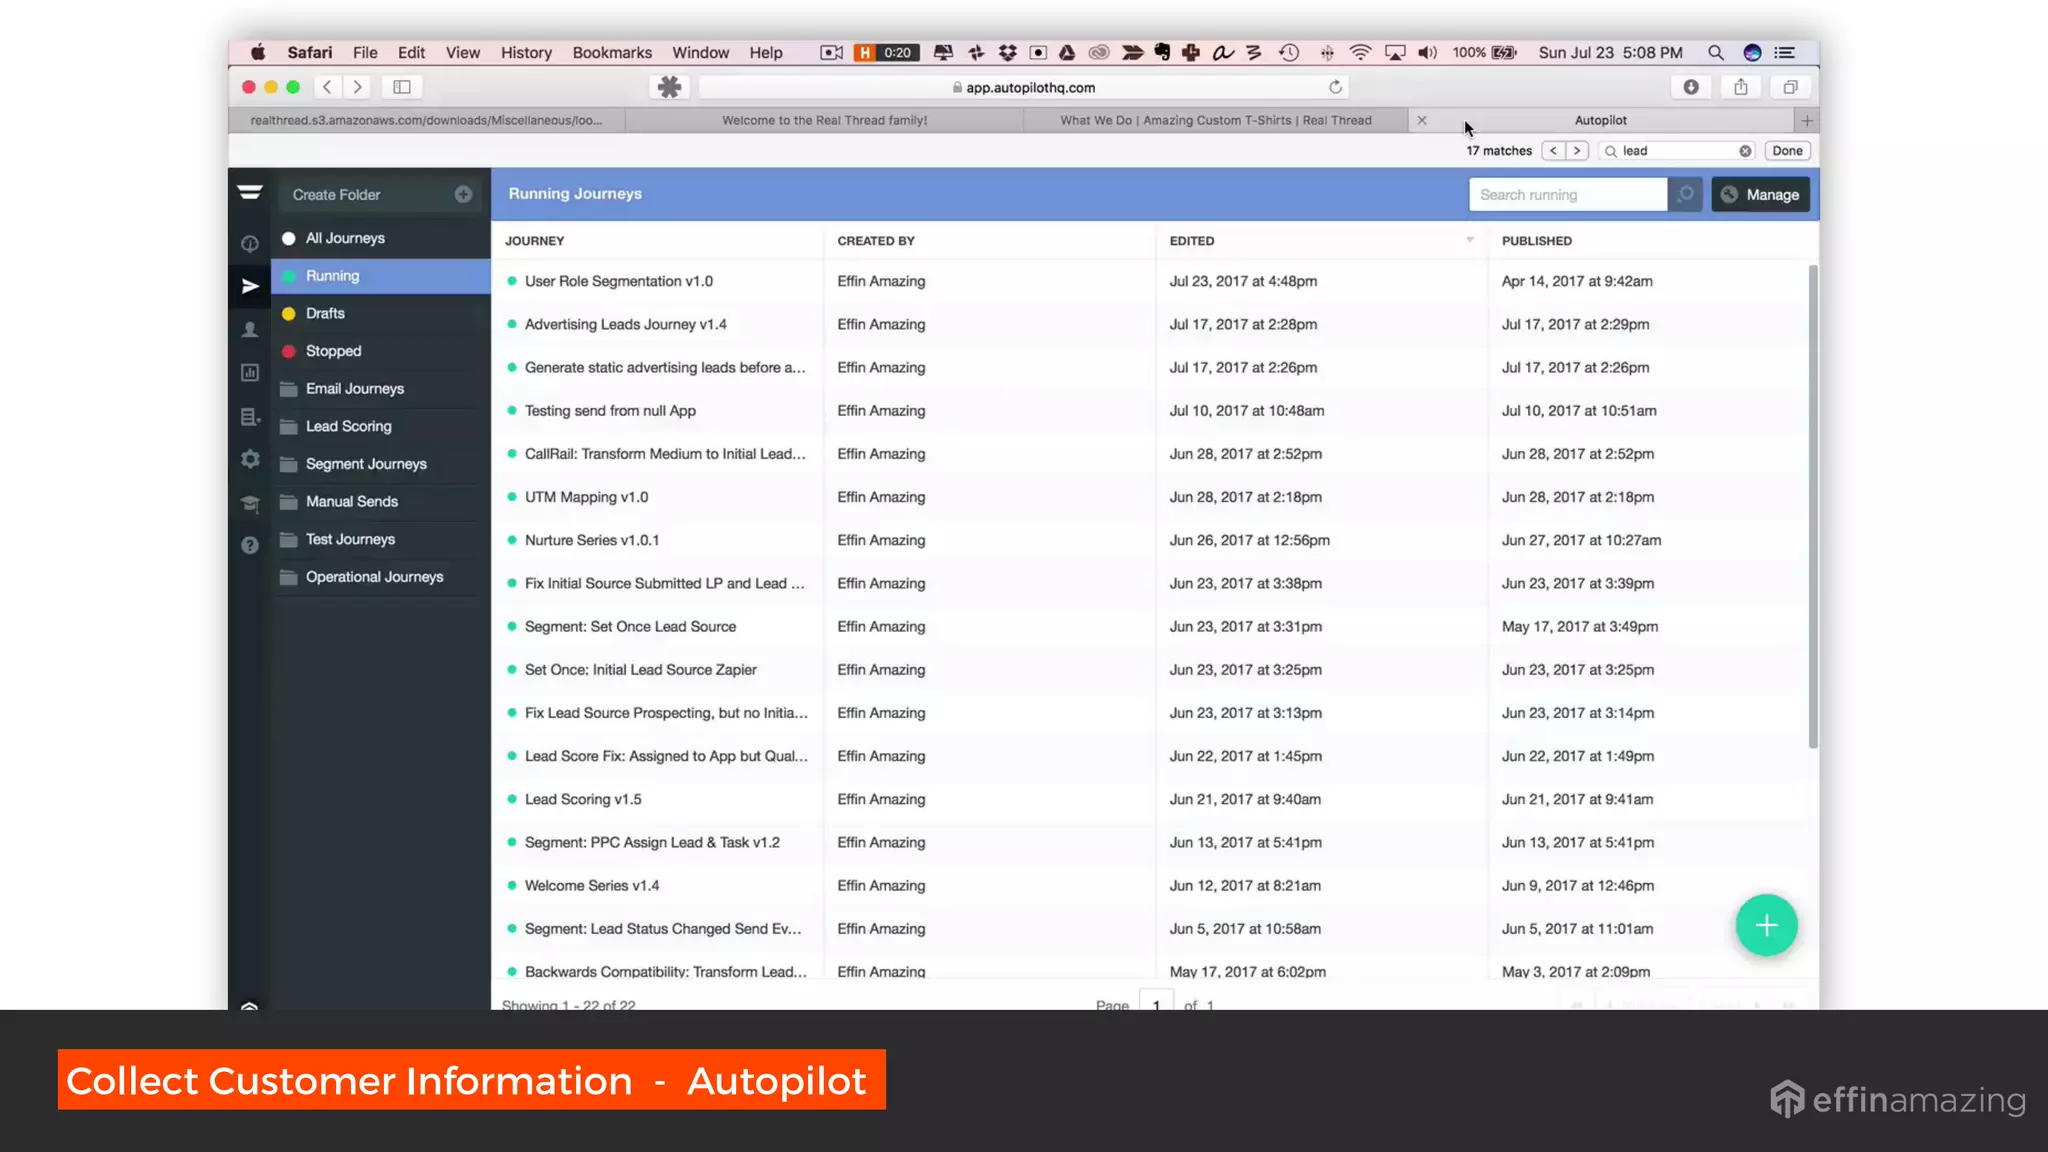Open the Operational Journeys folder
This screenshot has width=2048, height=1152.
tap(381, 577)
